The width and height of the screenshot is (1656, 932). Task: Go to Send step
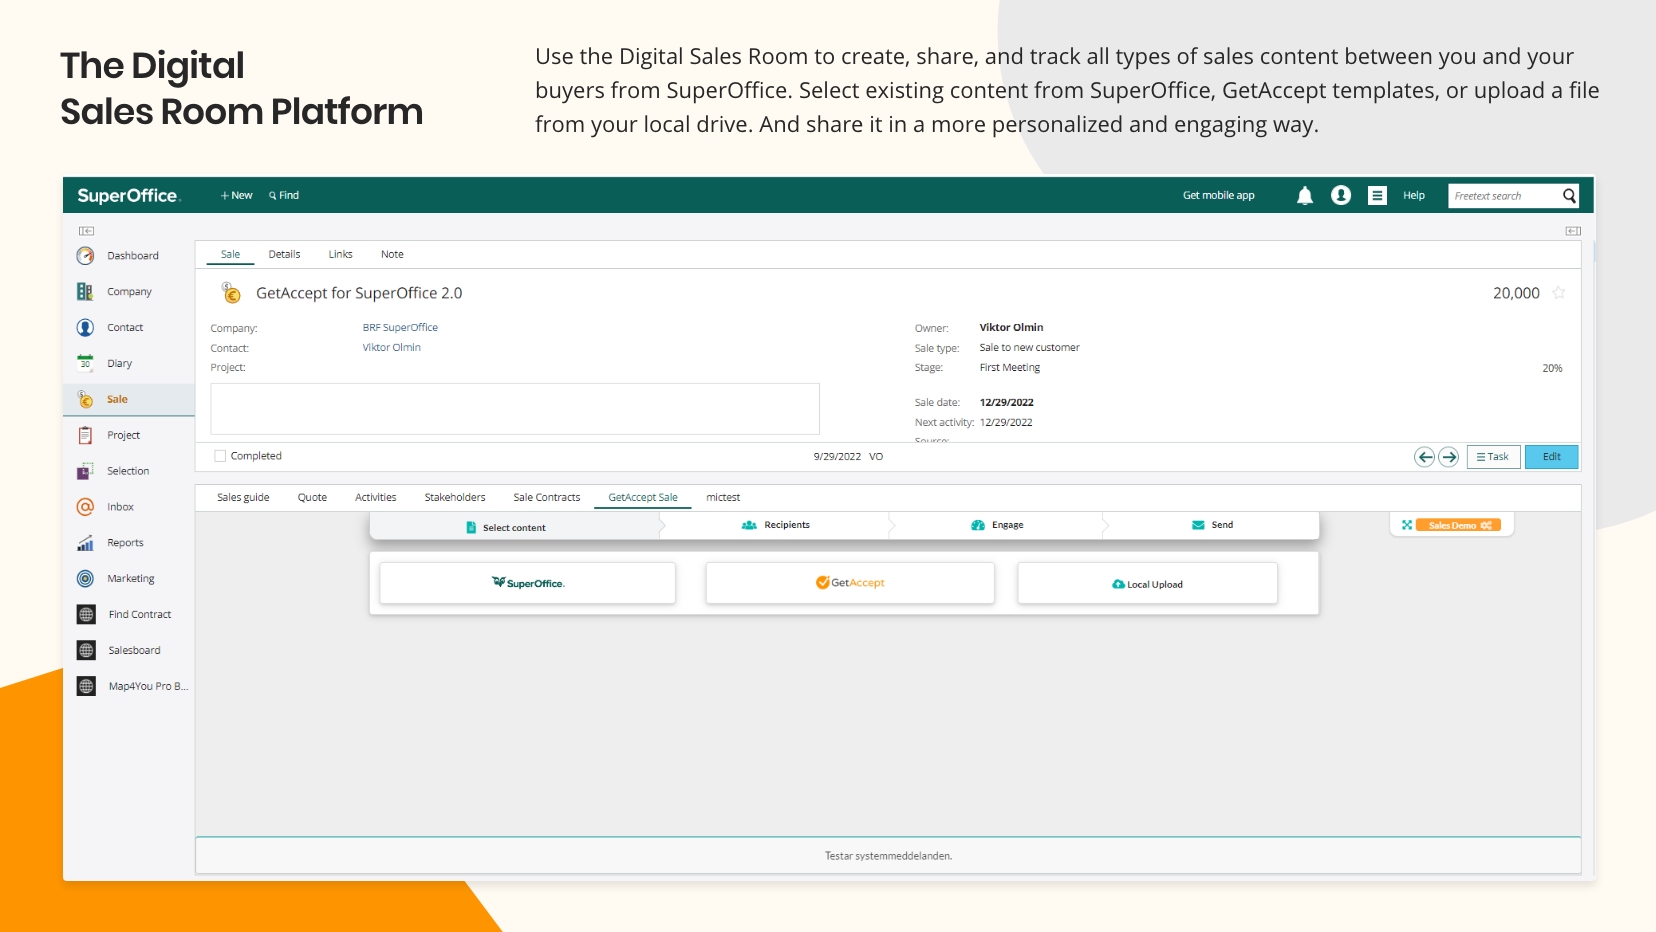click(1212, 525)
